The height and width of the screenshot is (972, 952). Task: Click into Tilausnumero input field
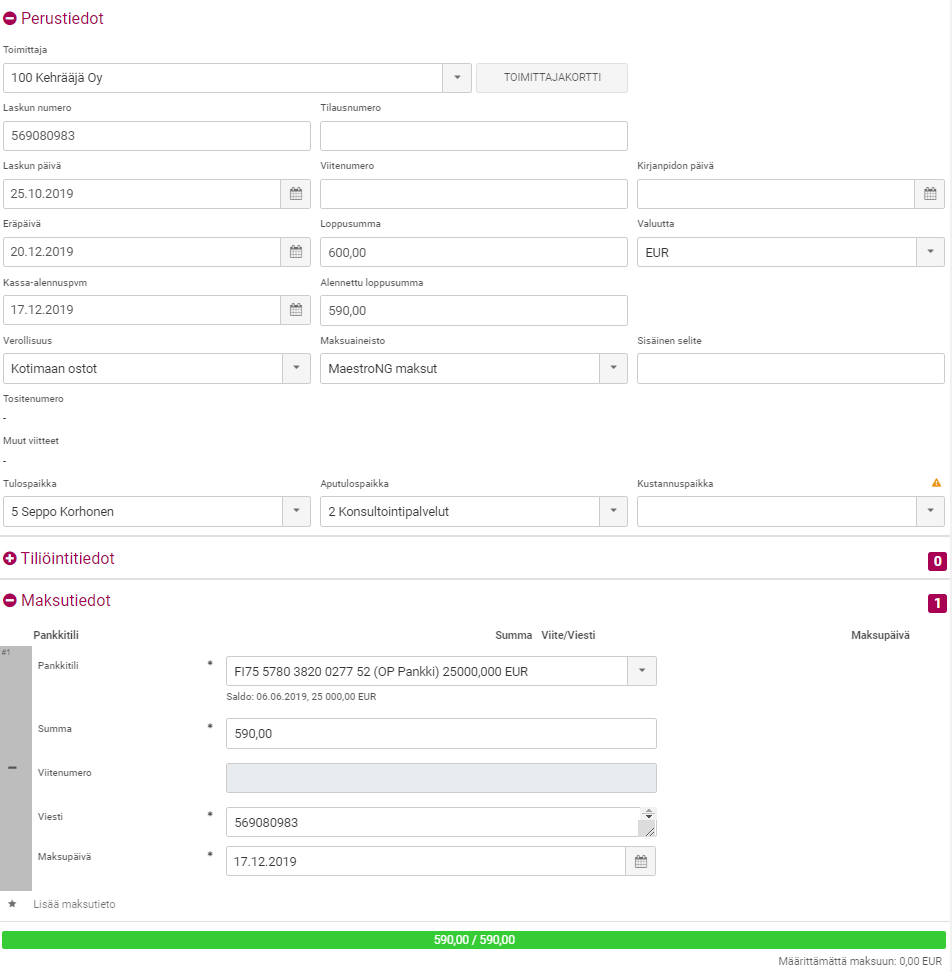[x=473, y=136]
